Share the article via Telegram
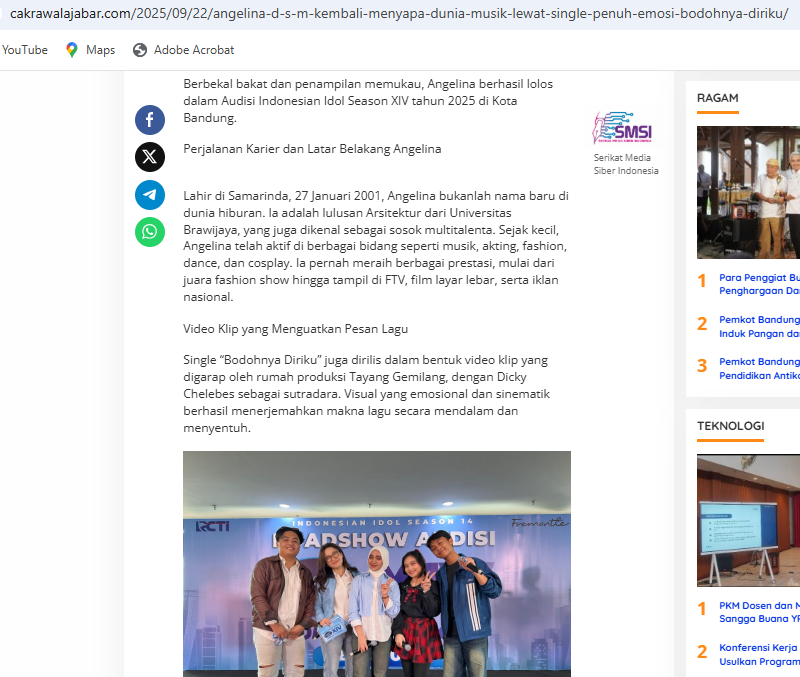Screen dimensions: 800x677 [x=150, y=195]
